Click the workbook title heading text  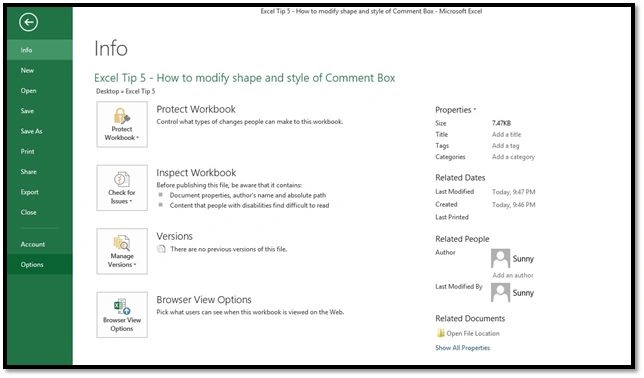pos(244,78)
